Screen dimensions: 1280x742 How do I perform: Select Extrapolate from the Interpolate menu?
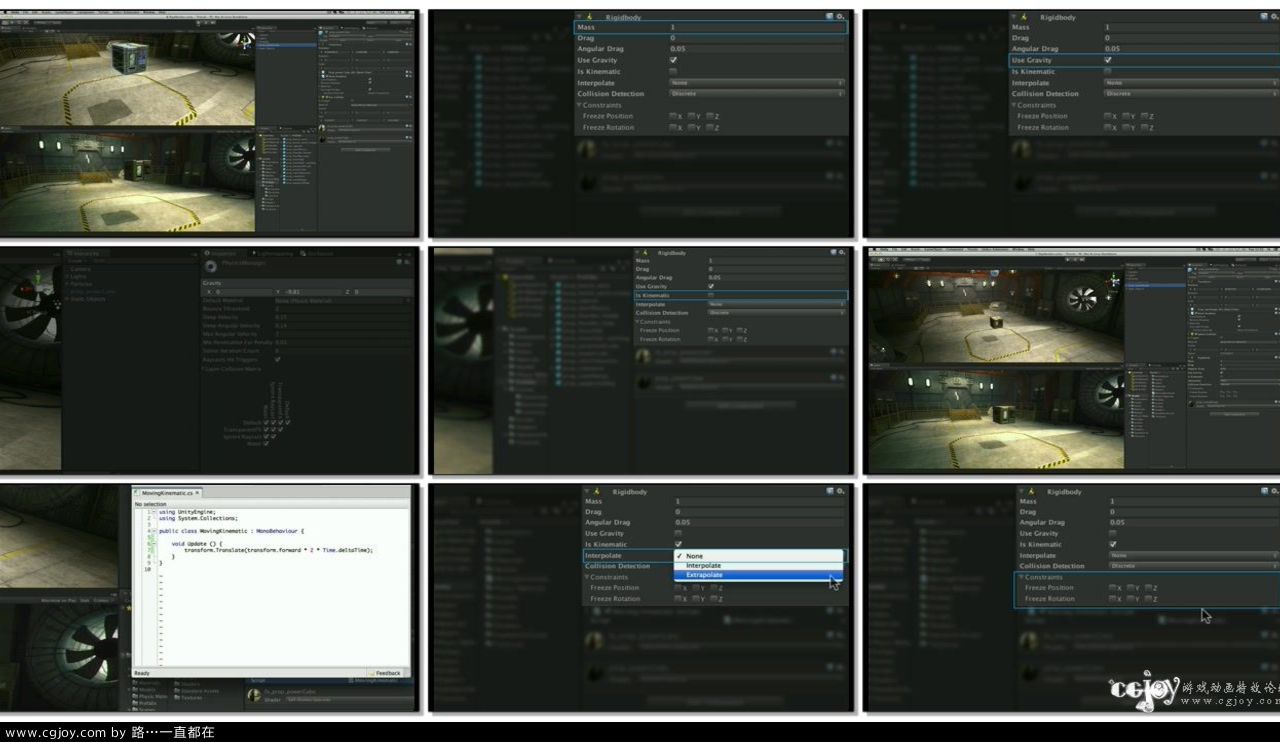point(704,575)
